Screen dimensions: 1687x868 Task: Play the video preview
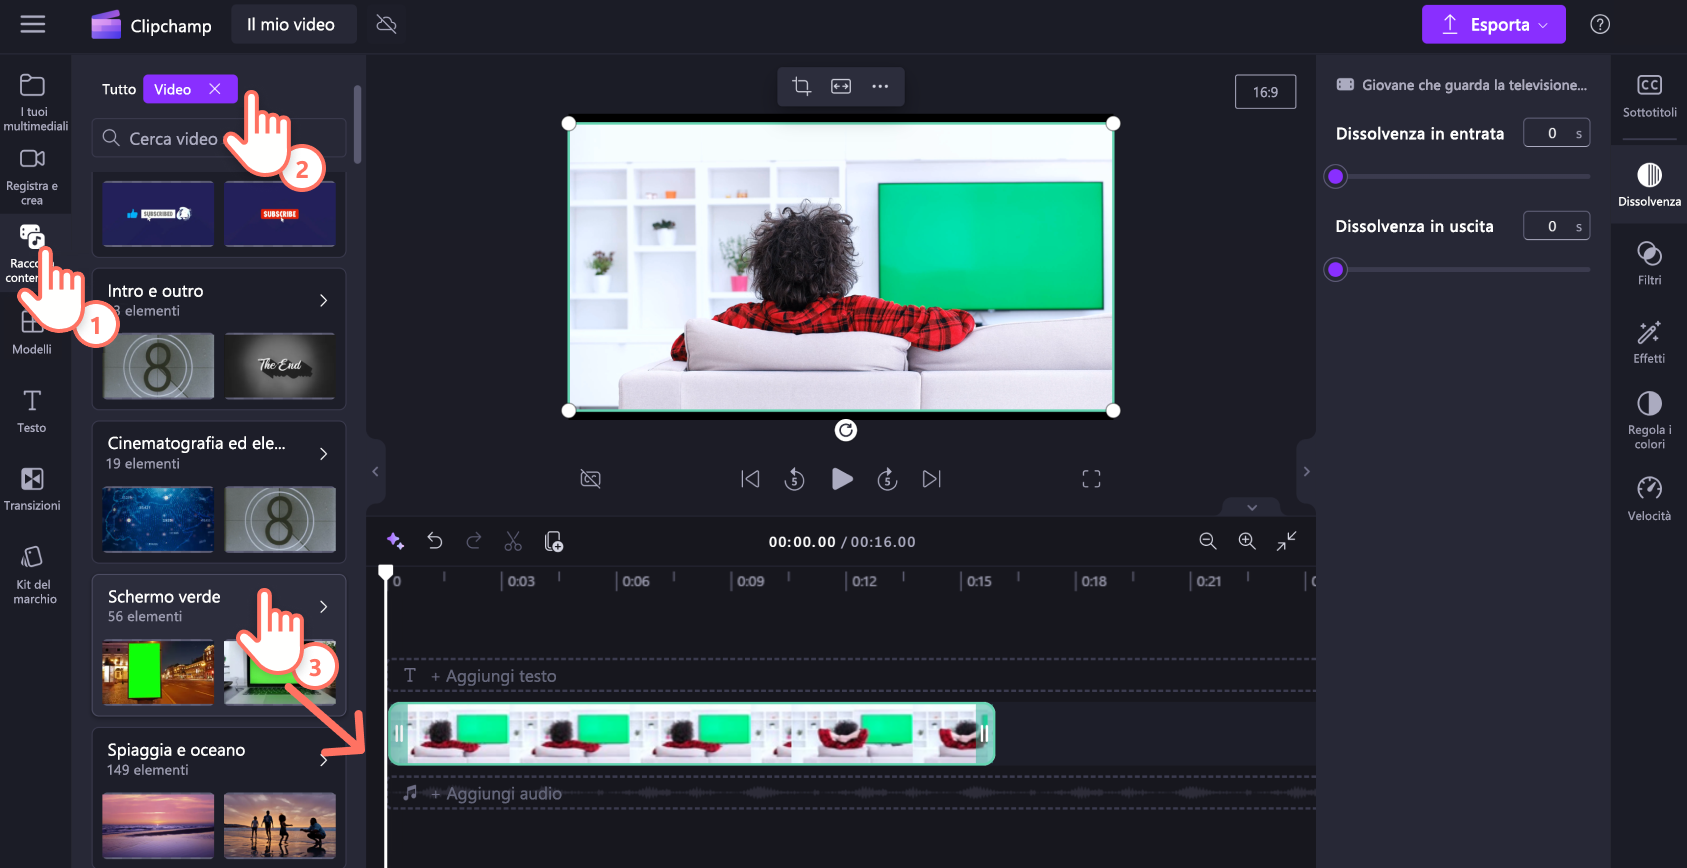(x=842, y=479)
